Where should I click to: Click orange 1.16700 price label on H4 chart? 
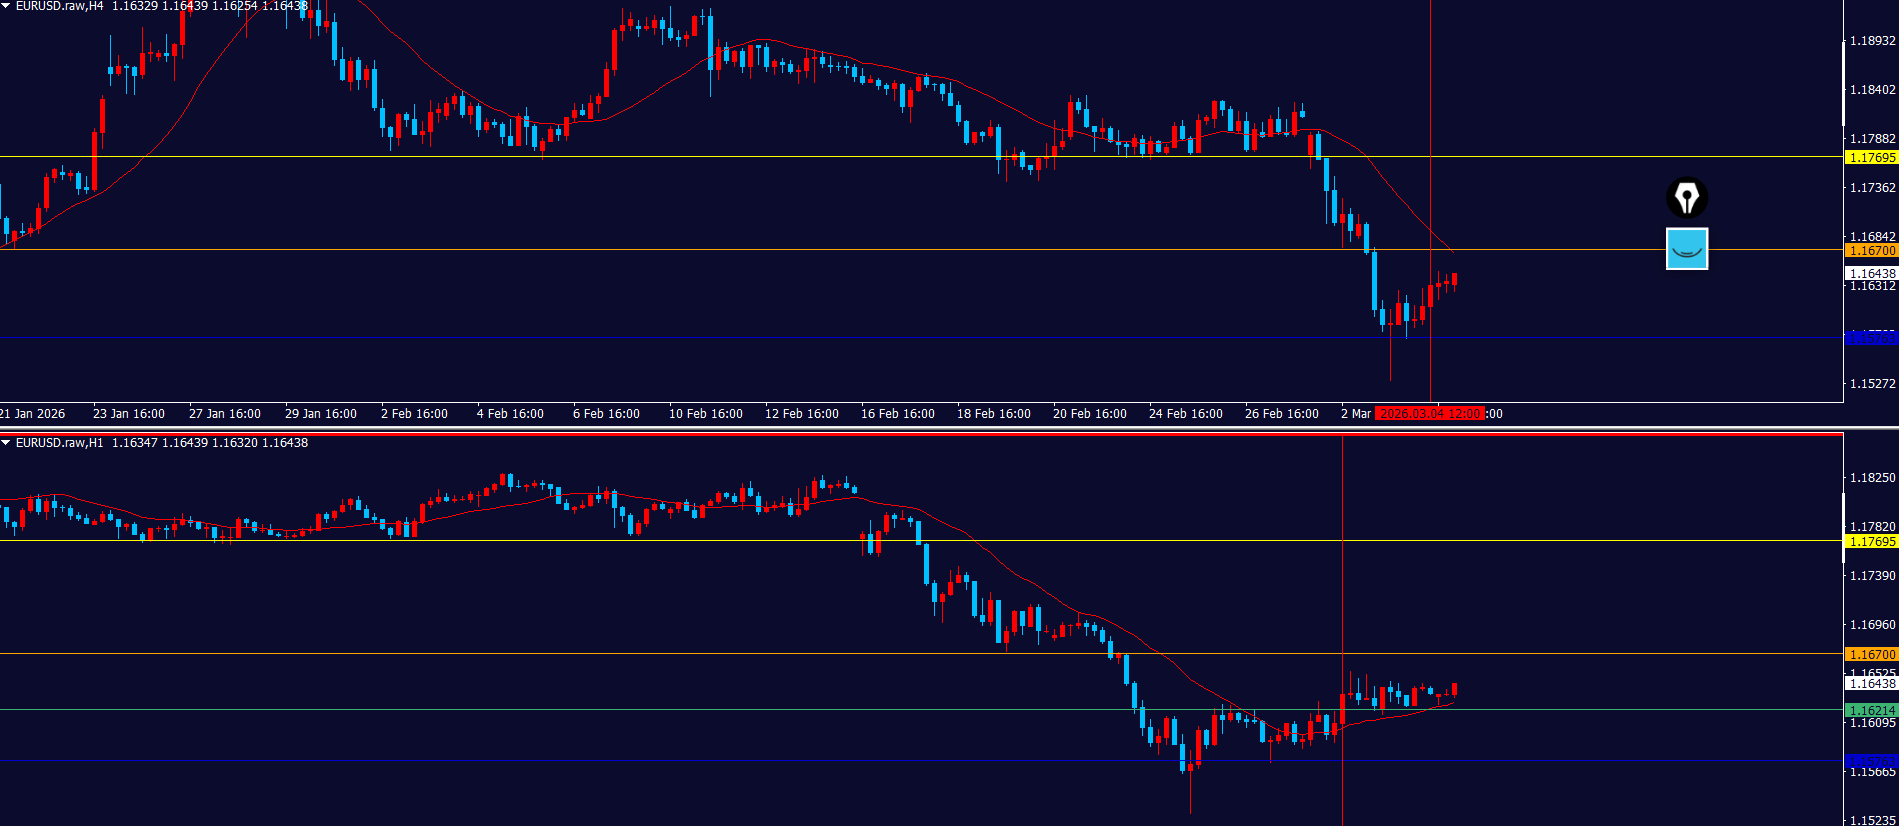coord(1871,251)
